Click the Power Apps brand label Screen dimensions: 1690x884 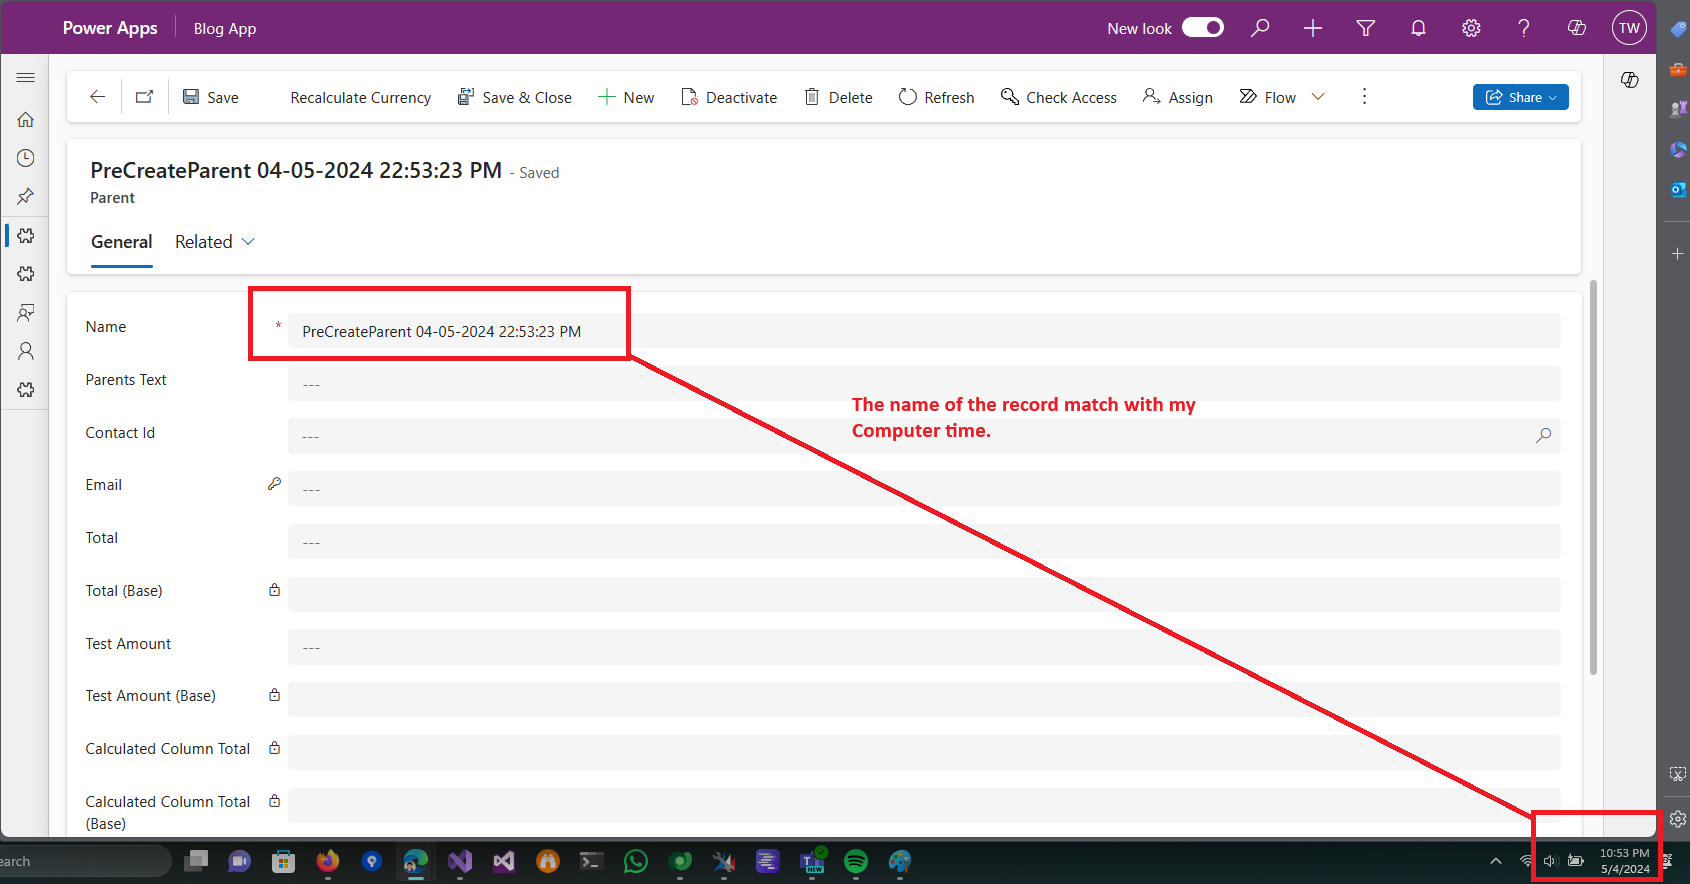[x=110, y=28]
